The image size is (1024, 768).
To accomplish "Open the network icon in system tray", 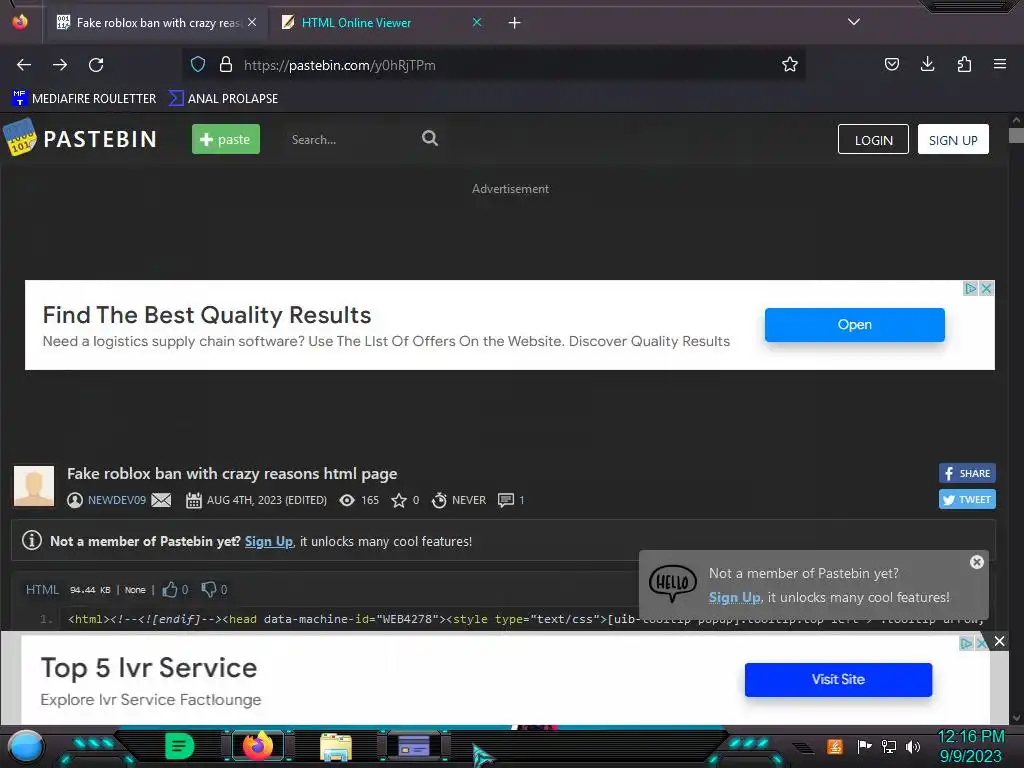I will (888, 746).
